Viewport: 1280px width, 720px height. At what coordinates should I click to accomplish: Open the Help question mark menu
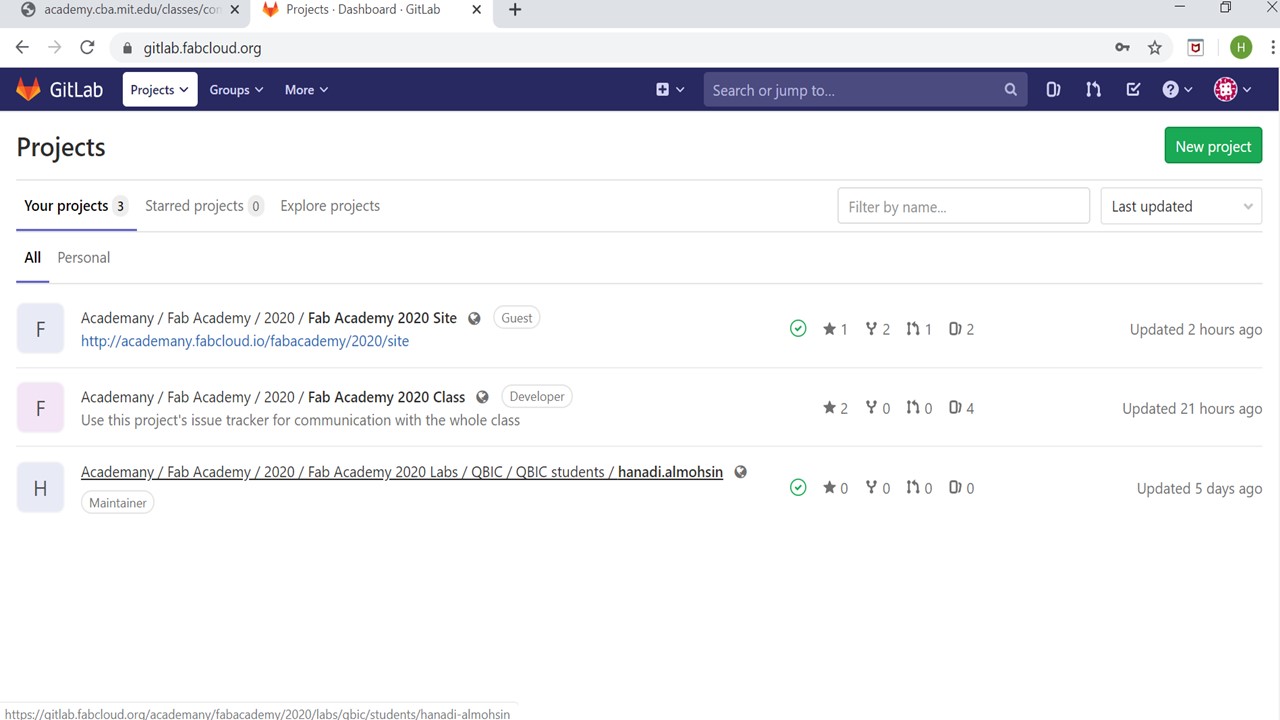(1177, 90)
